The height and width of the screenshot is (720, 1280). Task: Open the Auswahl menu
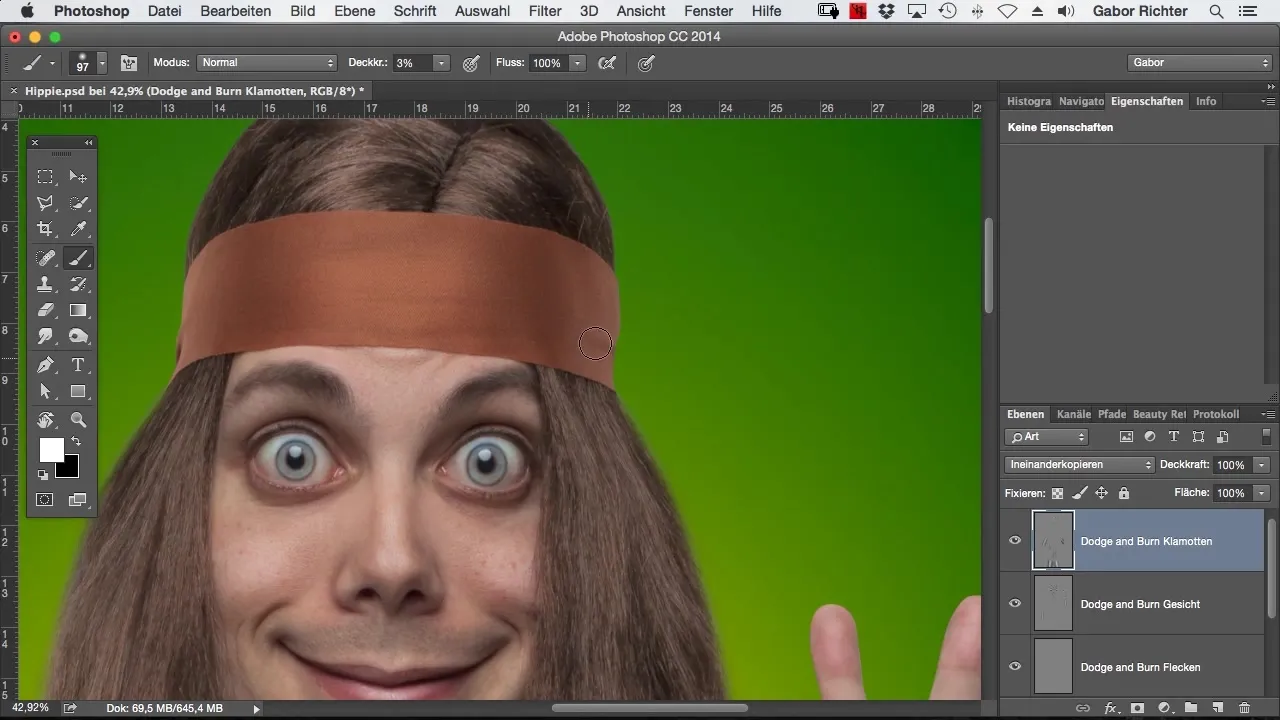click(x=482, y=11)
